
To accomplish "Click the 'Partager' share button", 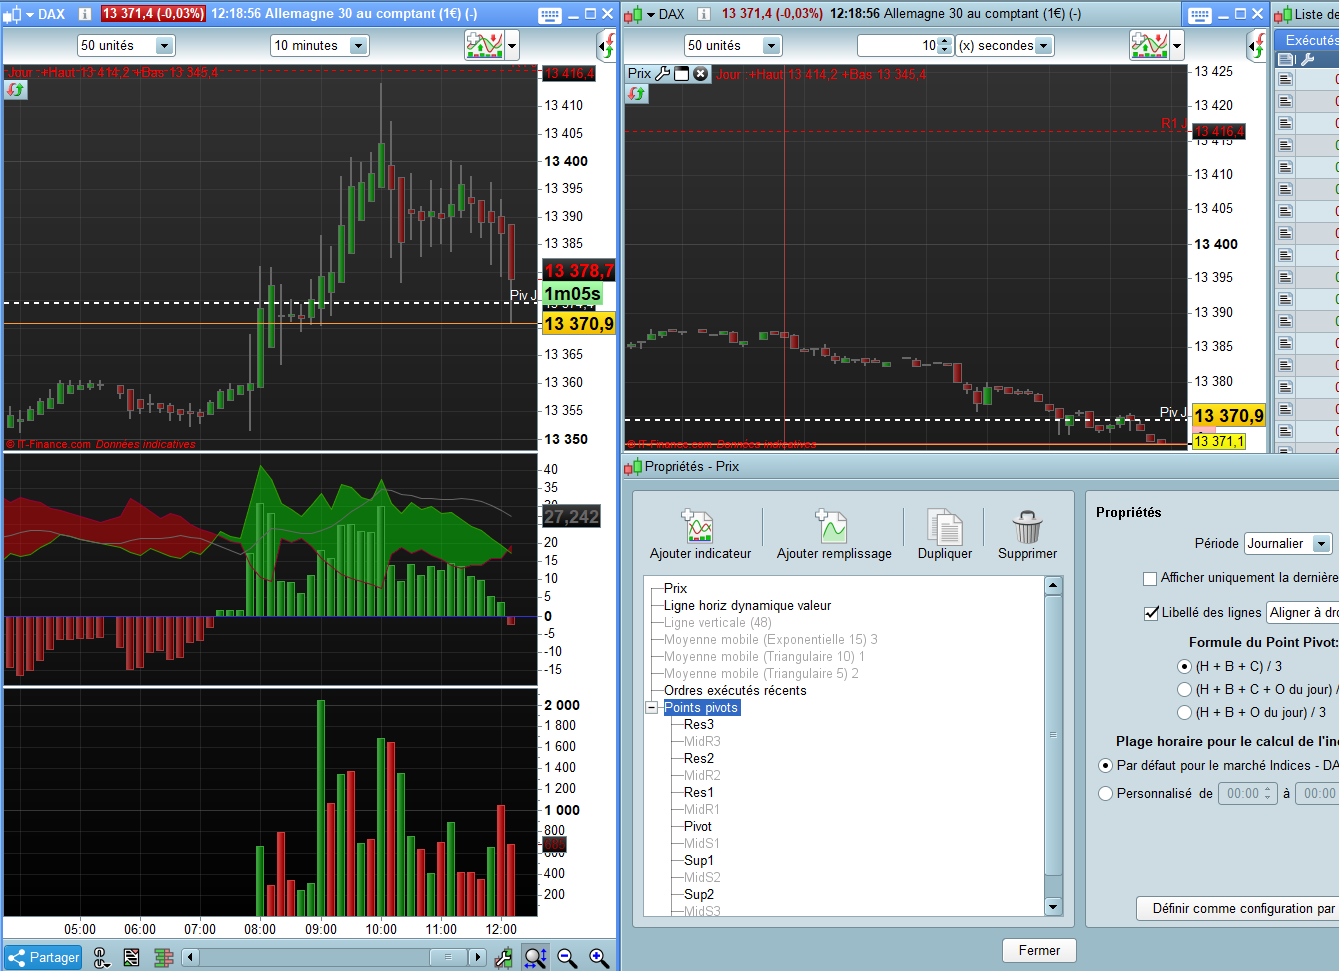I will point(43,958).
